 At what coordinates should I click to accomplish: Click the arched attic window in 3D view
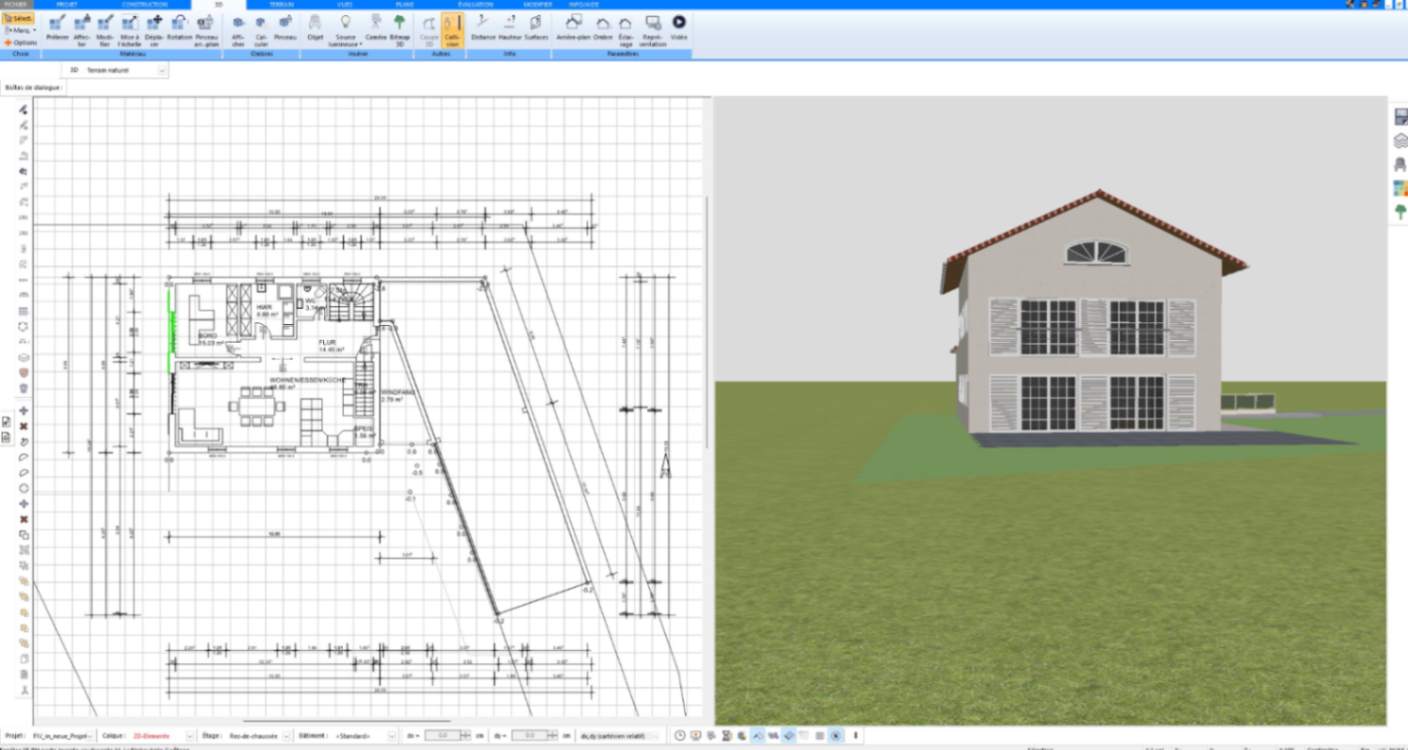pyautogui.click(x=1096, y=252)
